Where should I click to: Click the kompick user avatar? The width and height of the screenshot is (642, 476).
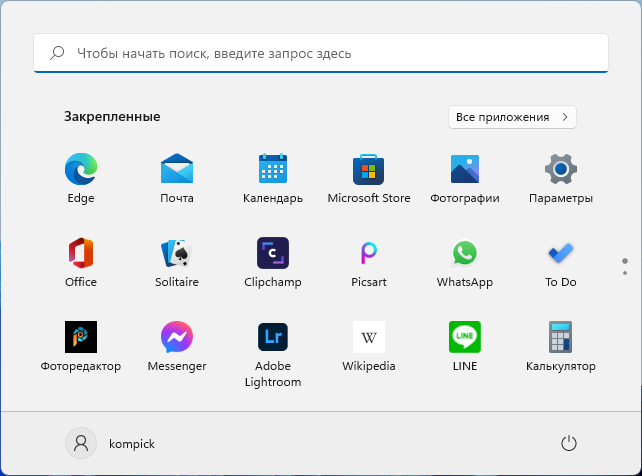pyautogui.click(x=81, y=443)
